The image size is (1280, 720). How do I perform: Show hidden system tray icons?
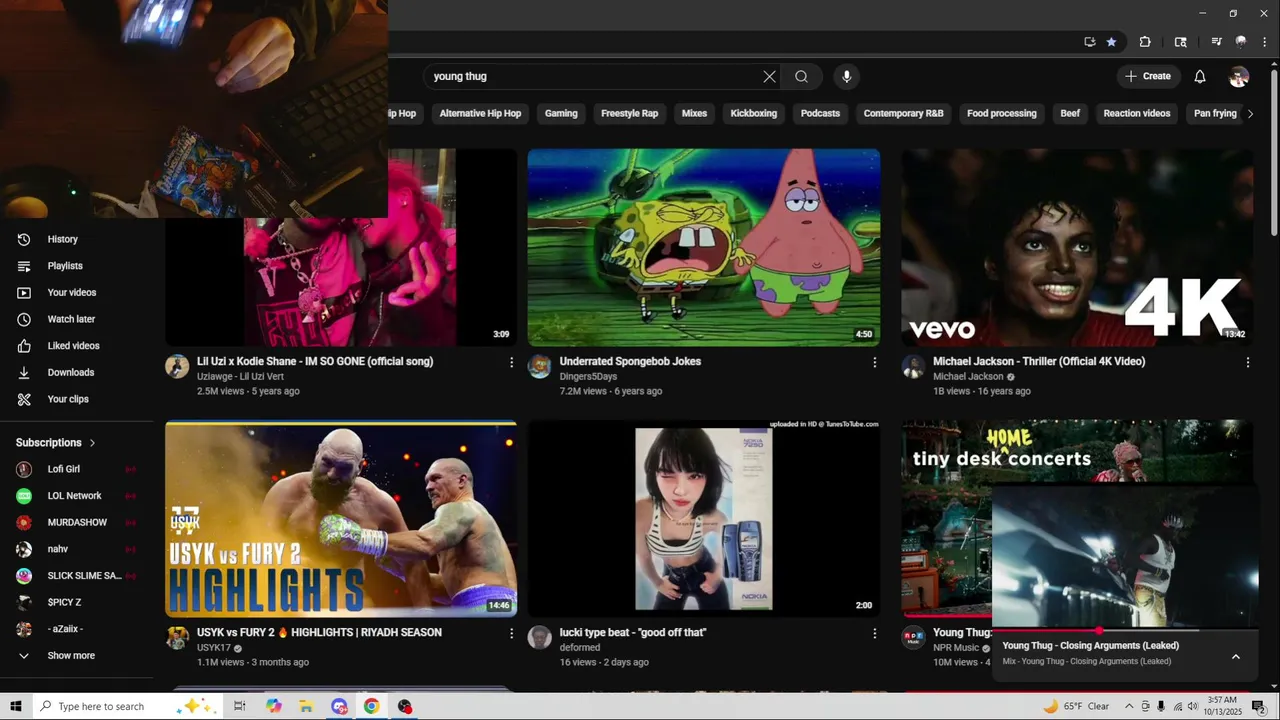point(1129,706)
